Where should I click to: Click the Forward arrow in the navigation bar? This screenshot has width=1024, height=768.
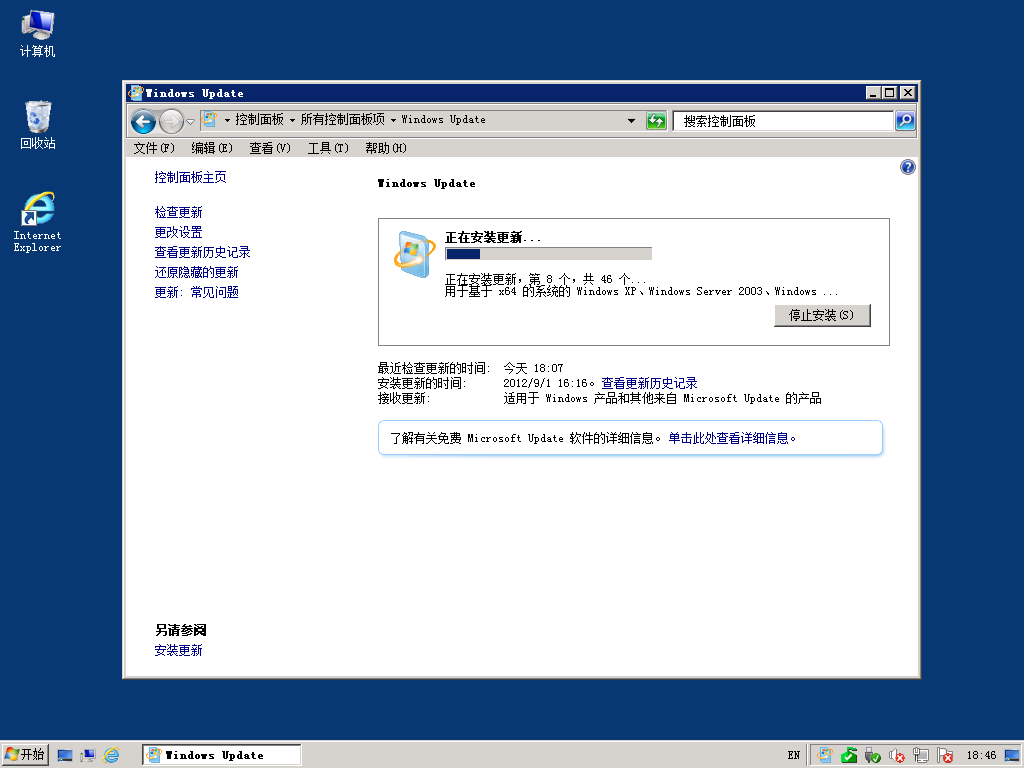[171, 121]
